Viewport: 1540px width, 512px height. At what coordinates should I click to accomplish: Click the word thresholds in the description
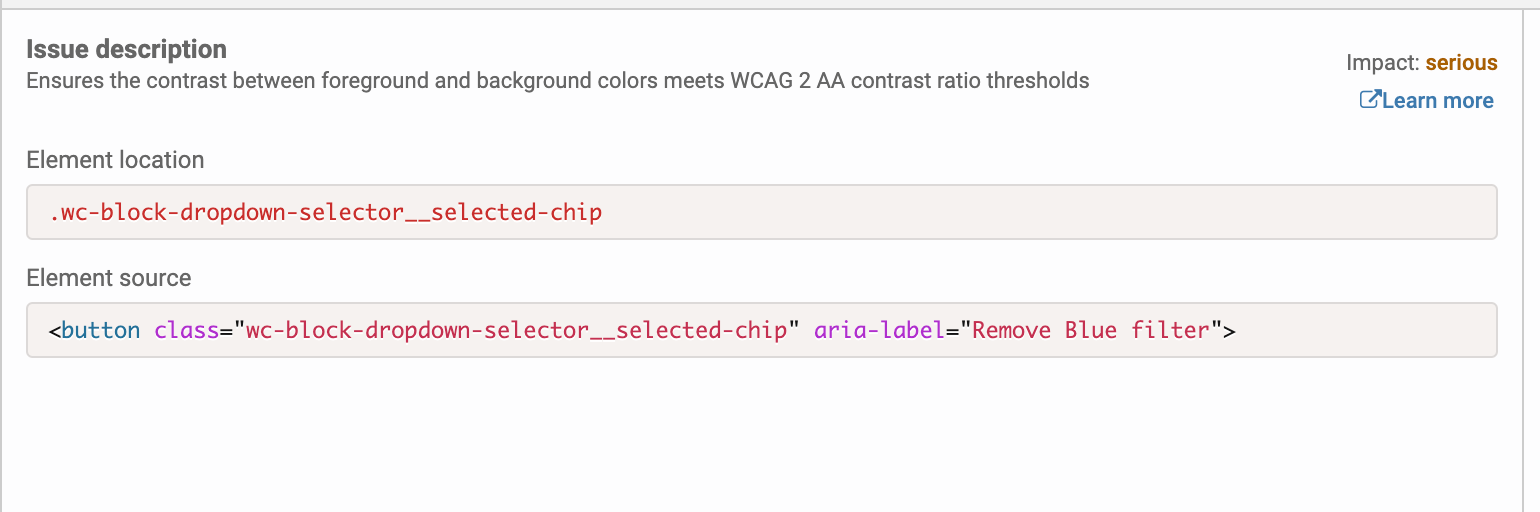[x=1038, y=80]
